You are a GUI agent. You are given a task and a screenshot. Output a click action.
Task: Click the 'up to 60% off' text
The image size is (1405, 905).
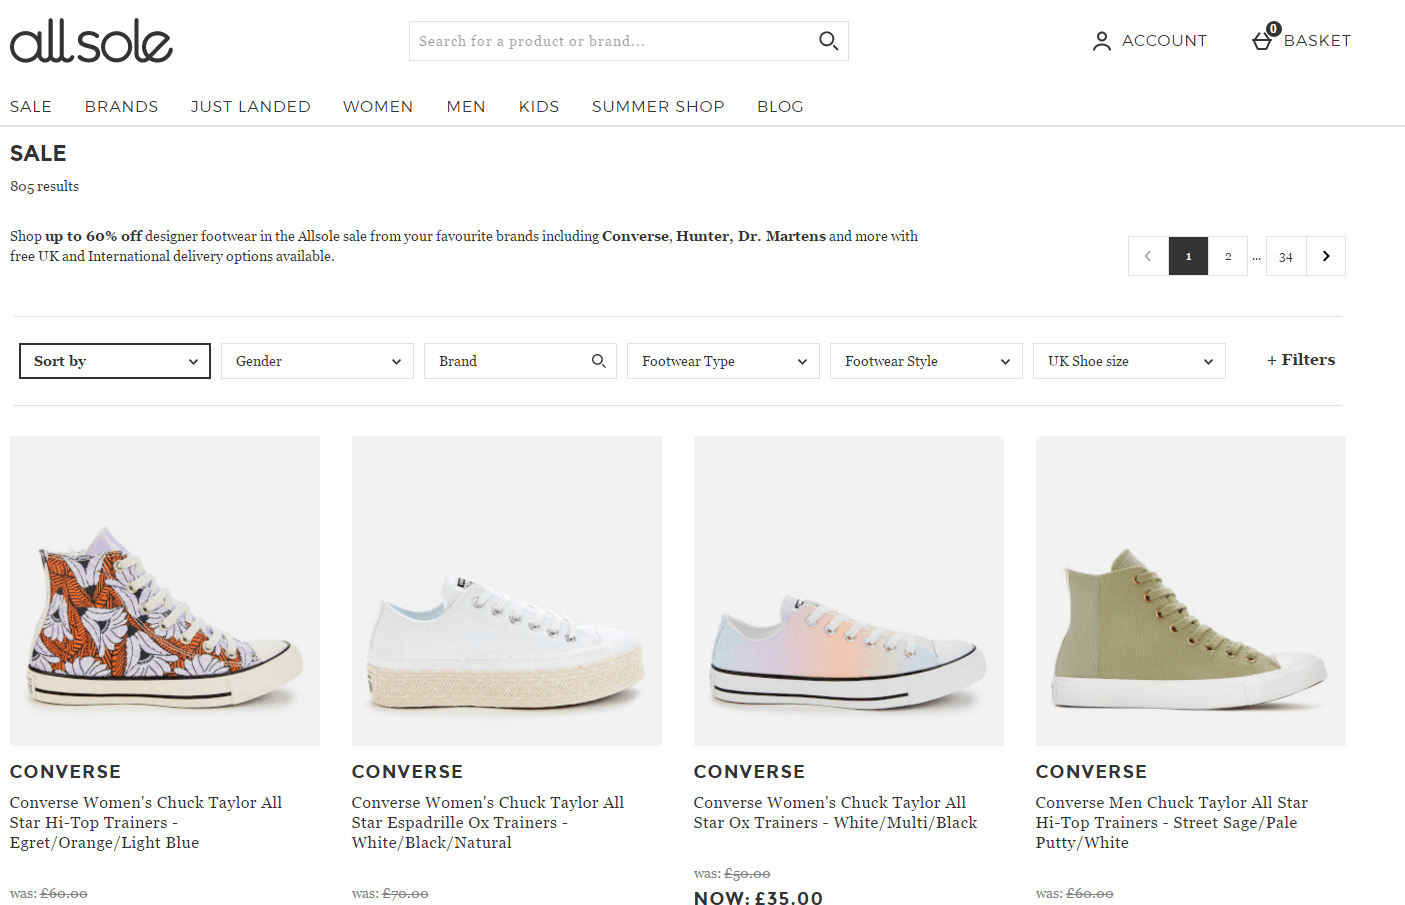93,236
